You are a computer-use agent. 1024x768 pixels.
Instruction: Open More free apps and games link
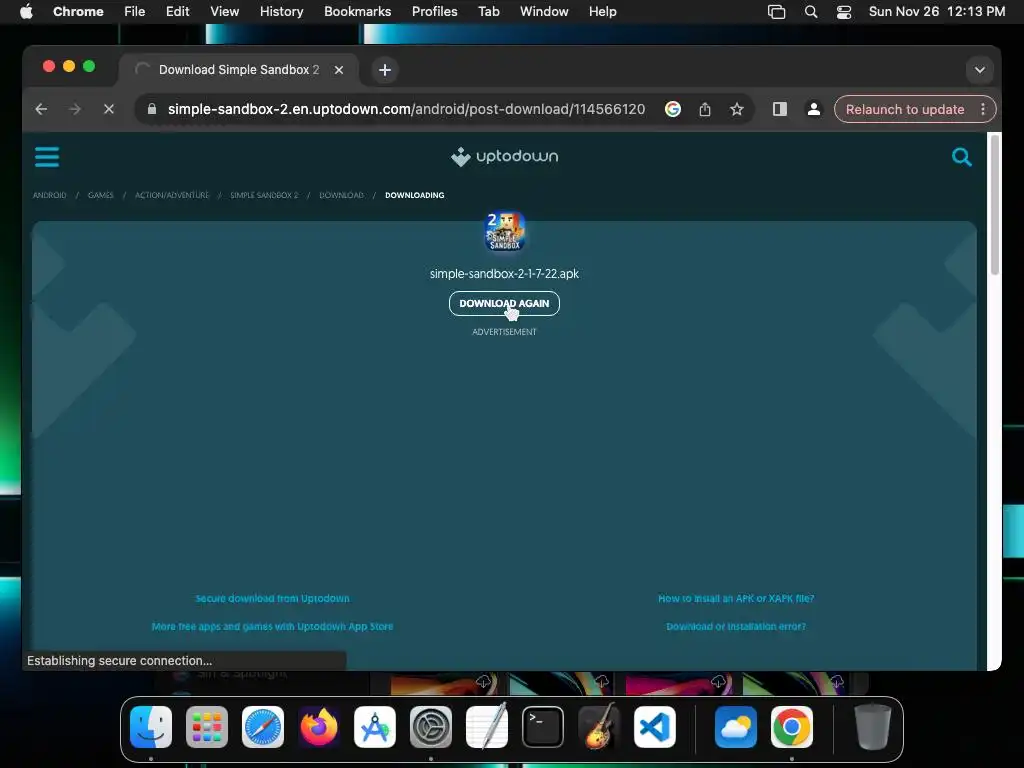[272, 626]
